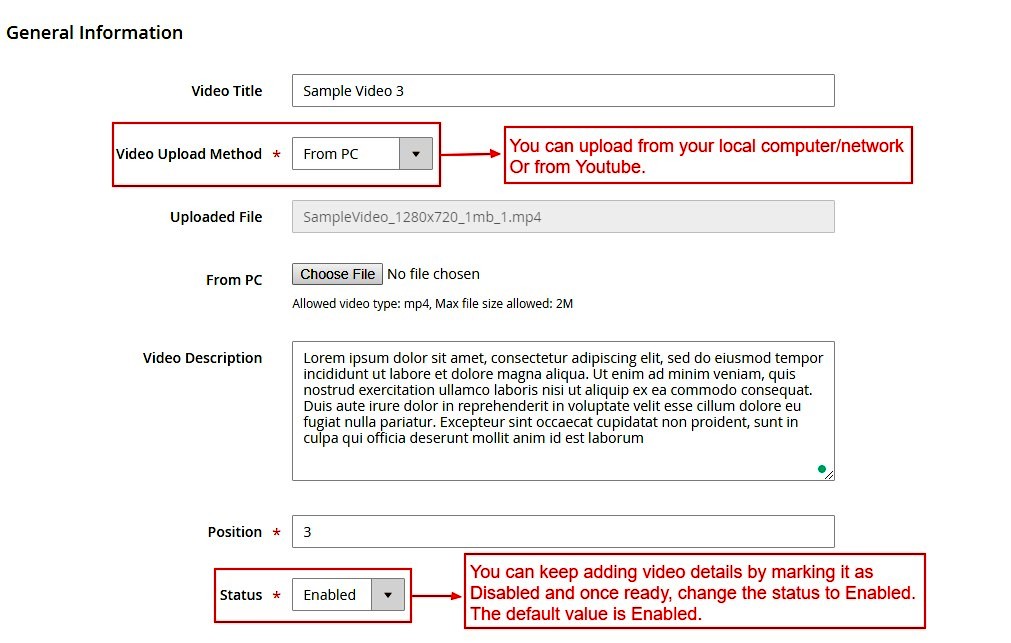Click the Video Upload Method label
The width and height of the screenshot is (1011, 643).
coord(189,154)
